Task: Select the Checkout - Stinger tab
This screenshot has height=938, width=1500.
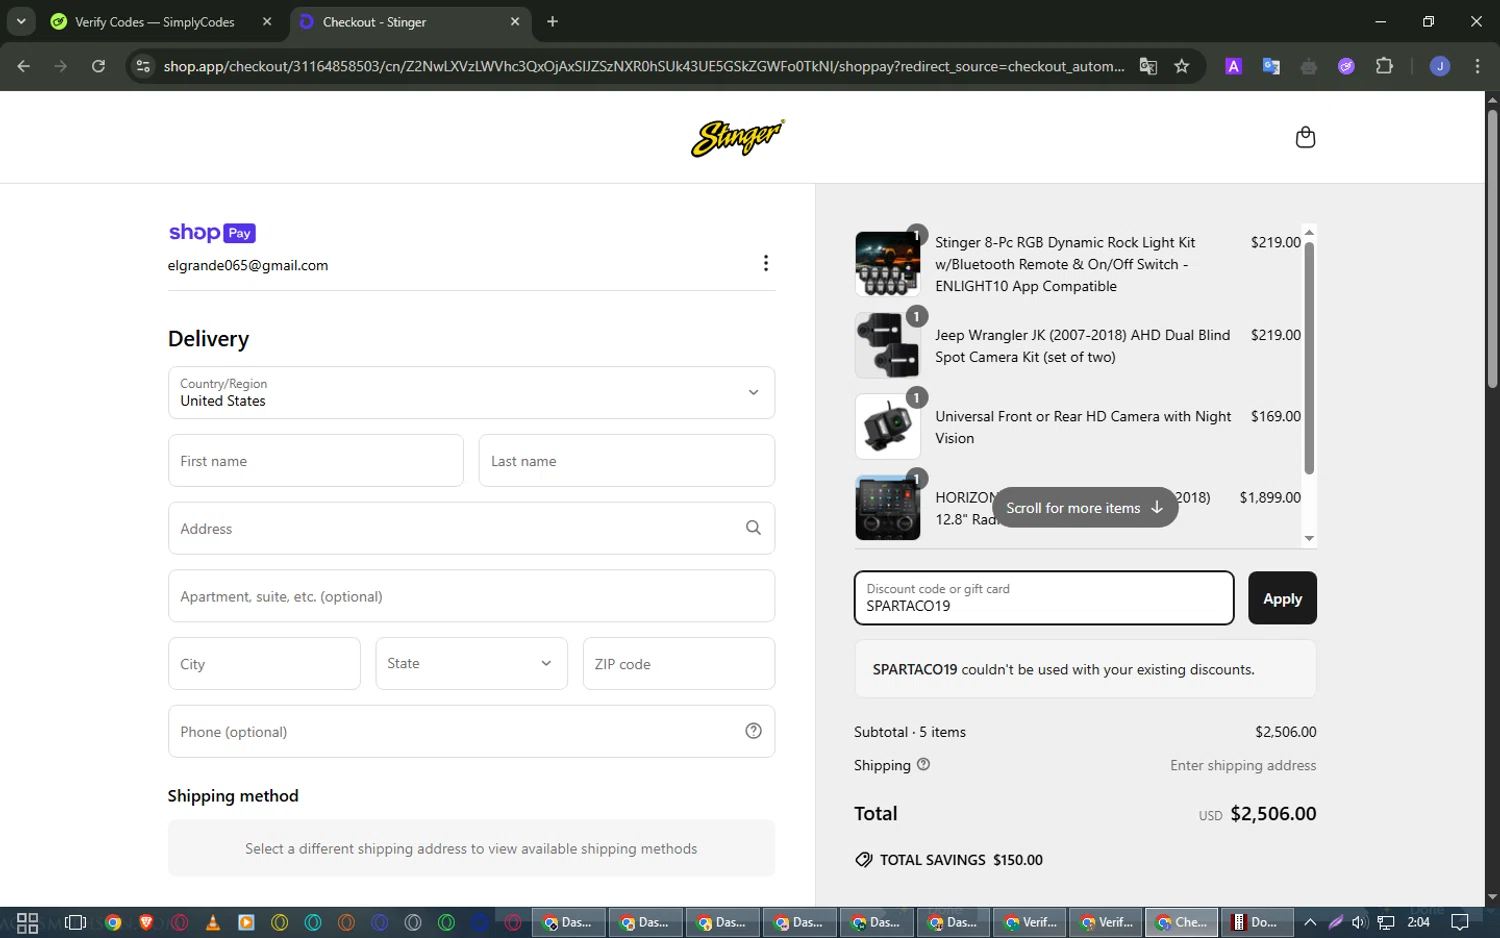Action: [x=375, y=21]
